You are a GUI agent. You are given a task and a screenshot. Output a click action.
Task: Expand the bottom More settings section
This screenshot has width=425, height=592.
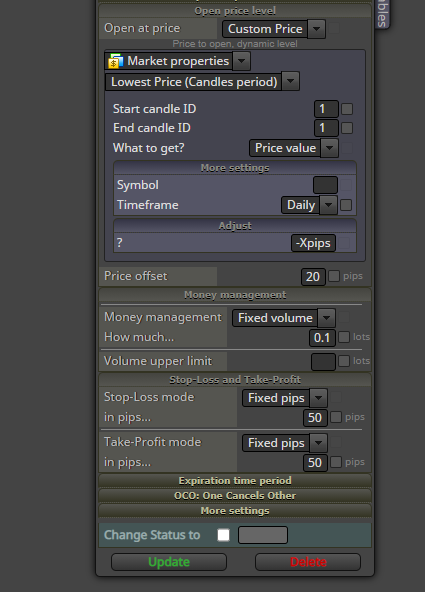click(x=235, y=511)
